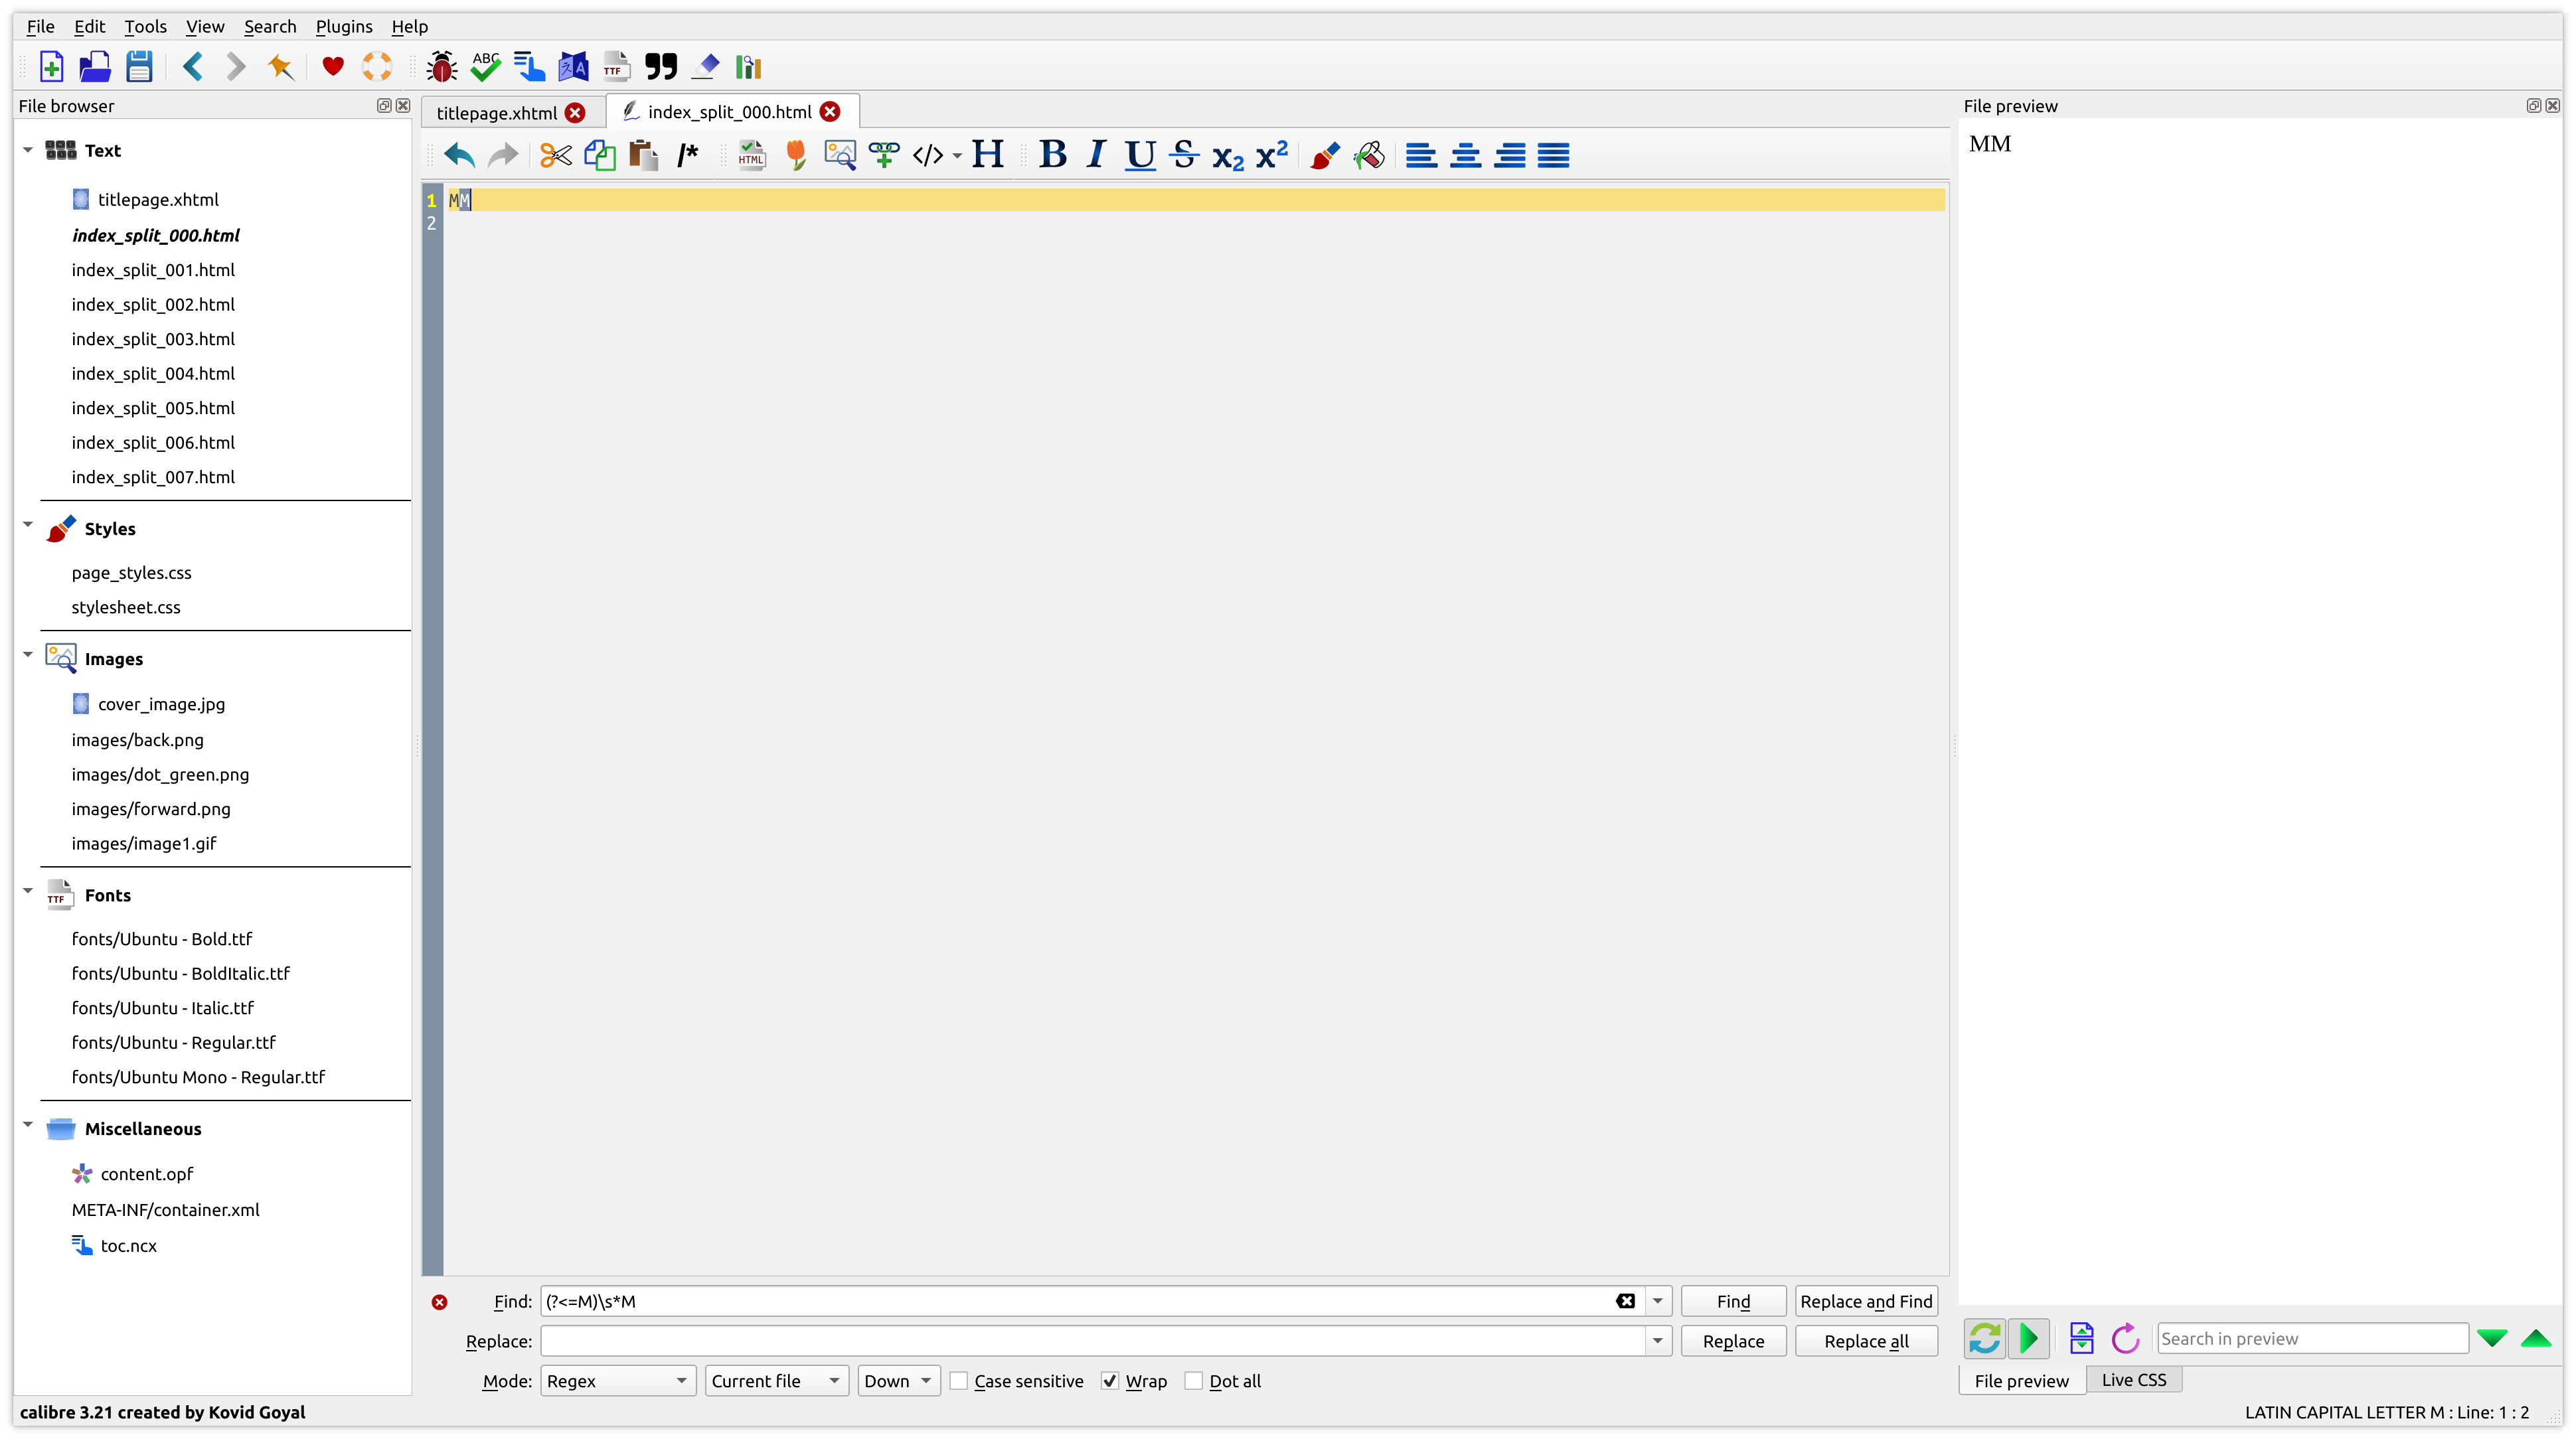Open the Regex mode dropdown
Screen dimensions: 2576x1439
(617, 1381)
